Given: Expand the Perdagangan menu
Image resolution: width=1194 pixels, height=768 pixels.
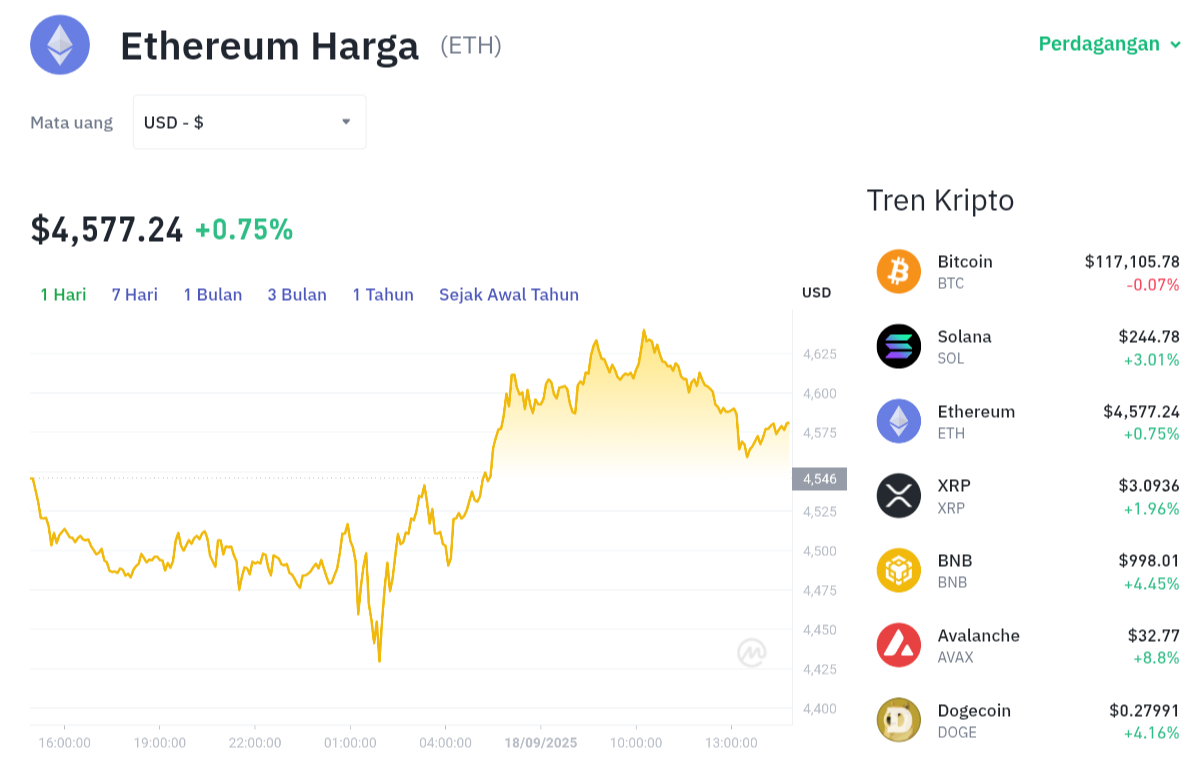Looking at the screenshot, I should (x=1109, y=44).
